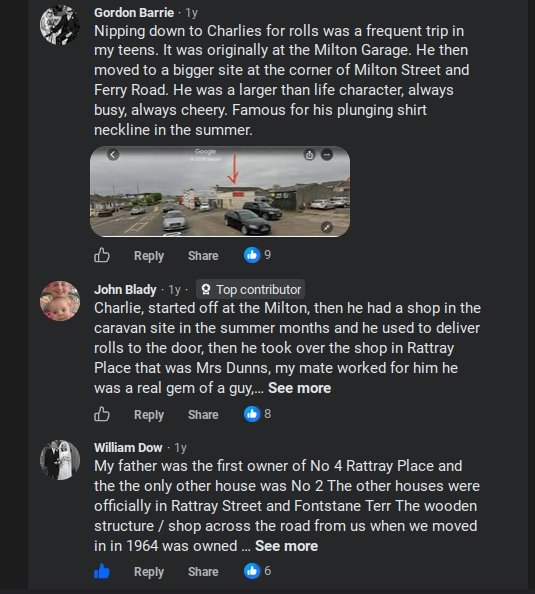Open John Blady's profile name link

(x=125, y=290)
